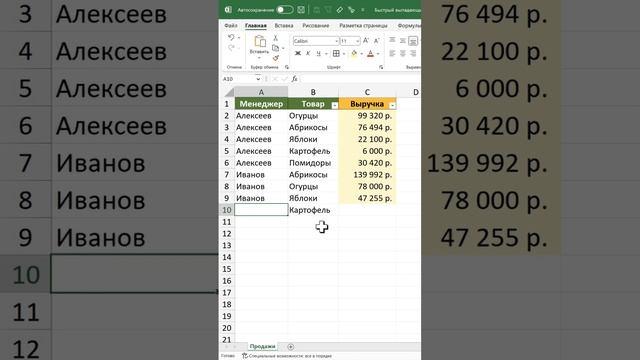Screen dimensions: 640x360
Task: Open the Буфер обмена dialog launcher
Action: (287, 67)
